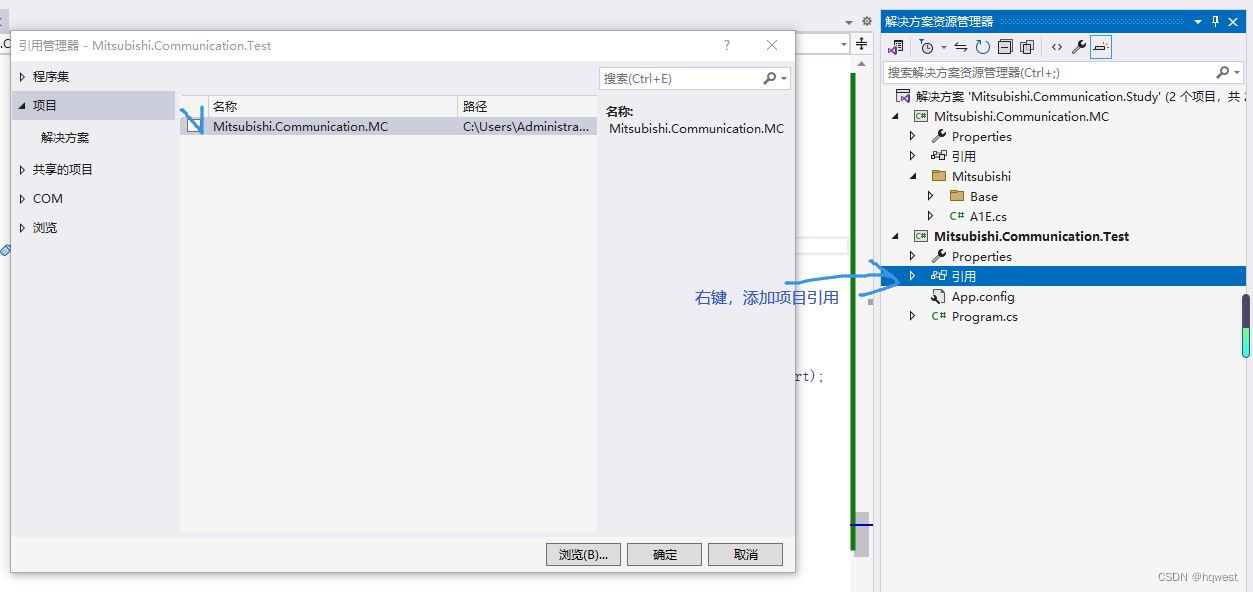Click the solution icon for Mitsubishi.Communication.Study
The image size is (1253, 592).
pos(903,96)
